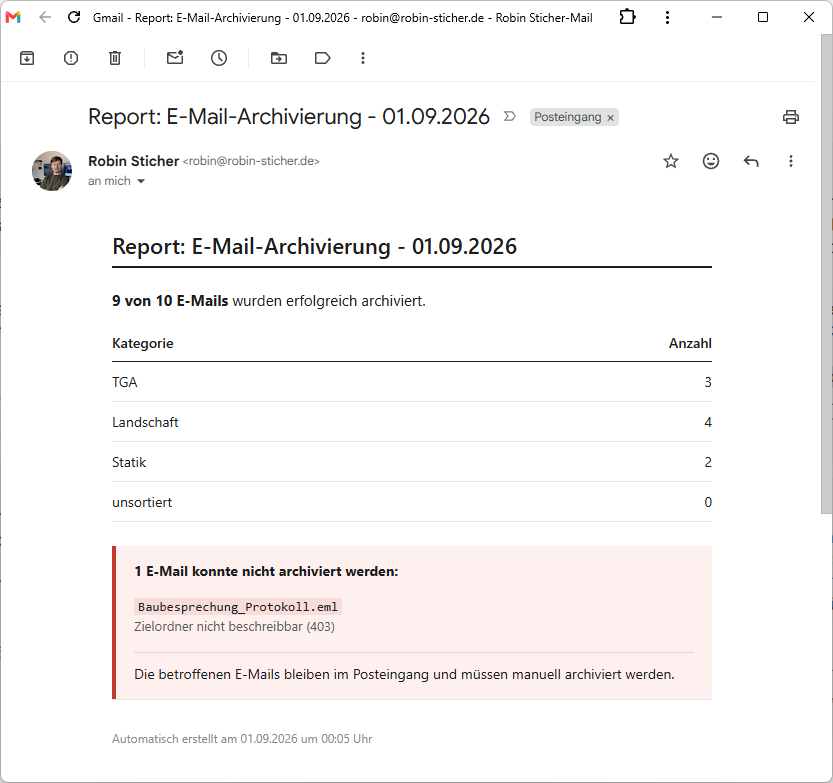This screenshot has width=833, height=783.
Task: Toggle the importance marker beside subject
Action: (x=509, y=116)
